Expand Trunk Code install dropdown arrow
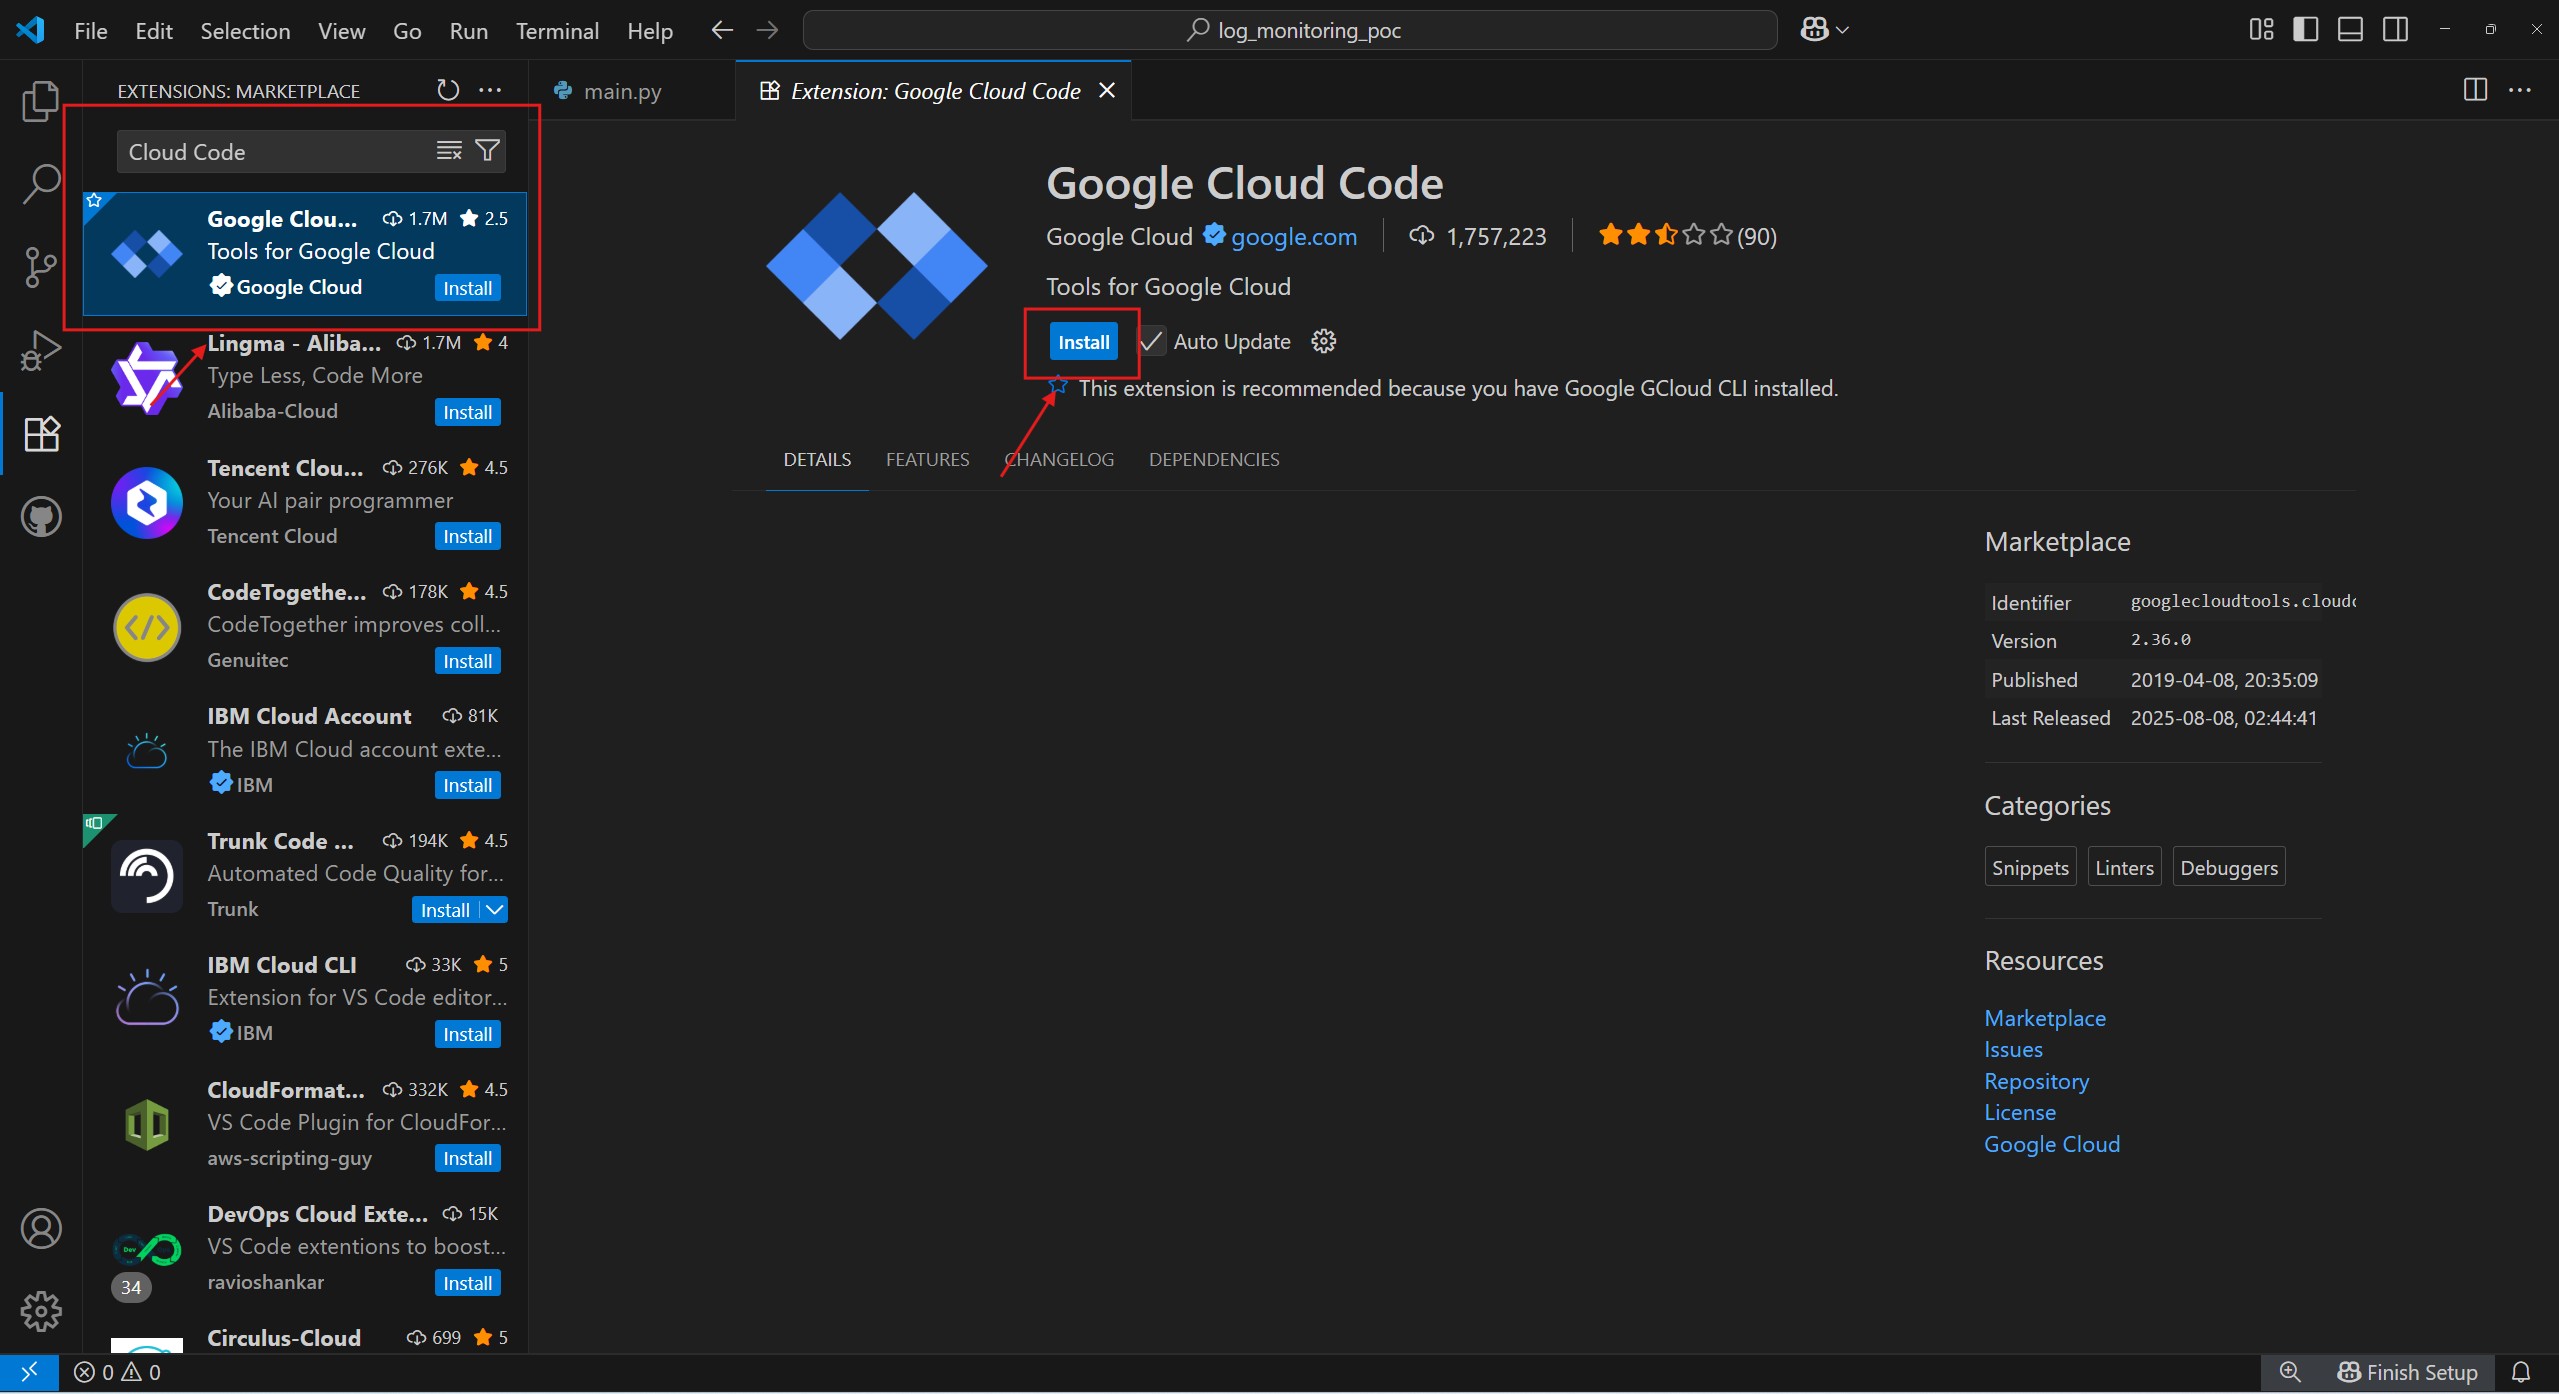The image size is (2559, 1394). click(495, 910)
